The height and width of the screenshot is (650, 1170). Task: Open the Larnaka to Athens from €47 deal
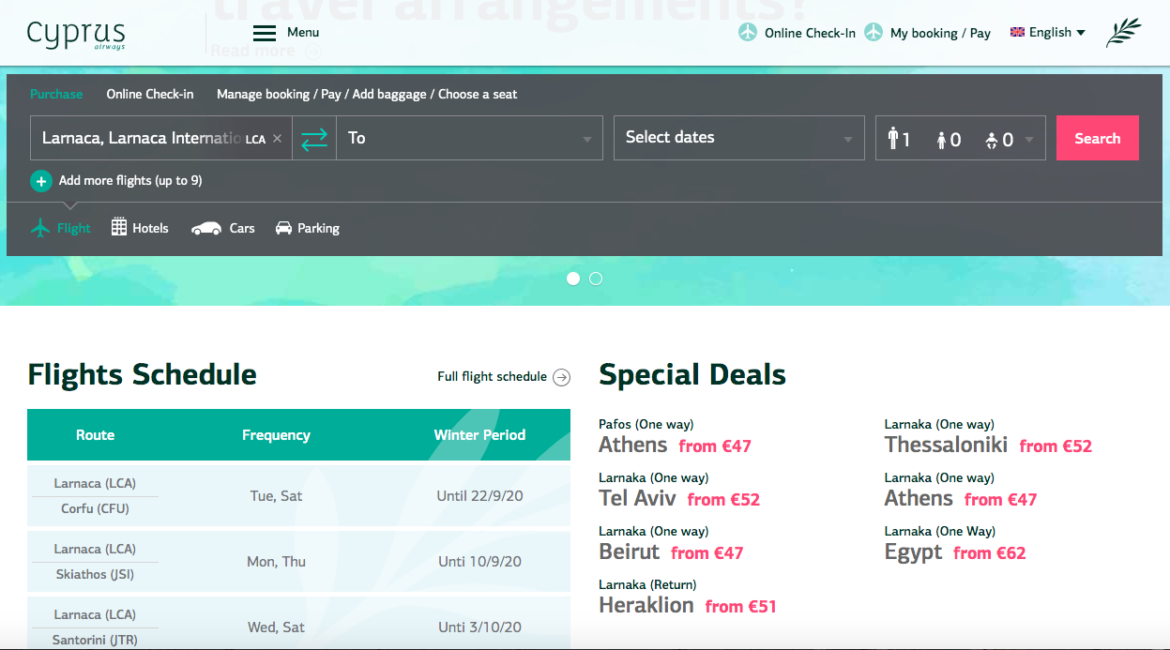click(960, 491)
